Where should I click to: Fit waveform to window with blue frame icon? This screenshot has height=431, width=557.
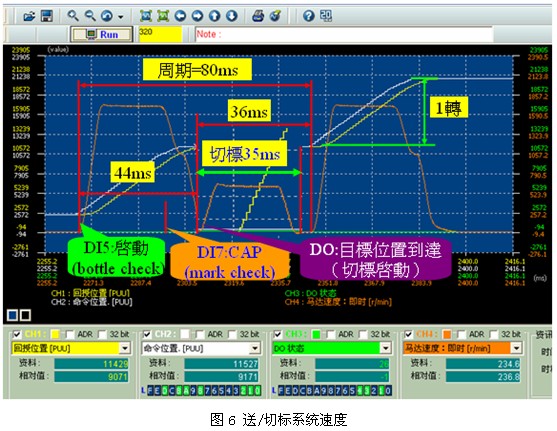(x=146, y=16)
